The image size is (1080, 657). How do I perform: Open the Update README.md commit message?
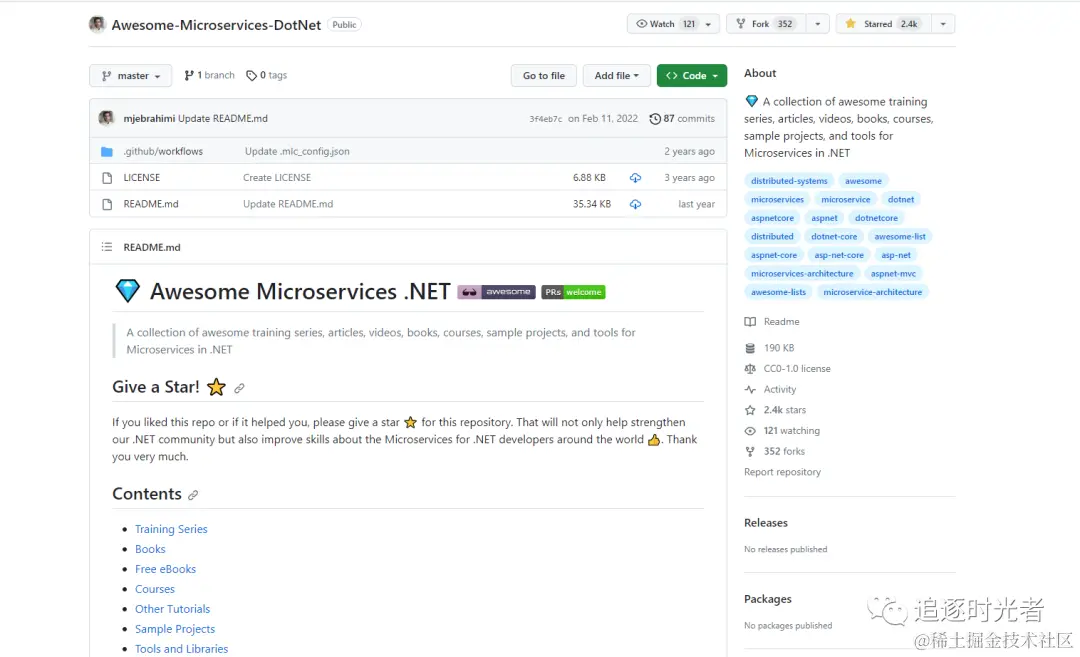222,118
